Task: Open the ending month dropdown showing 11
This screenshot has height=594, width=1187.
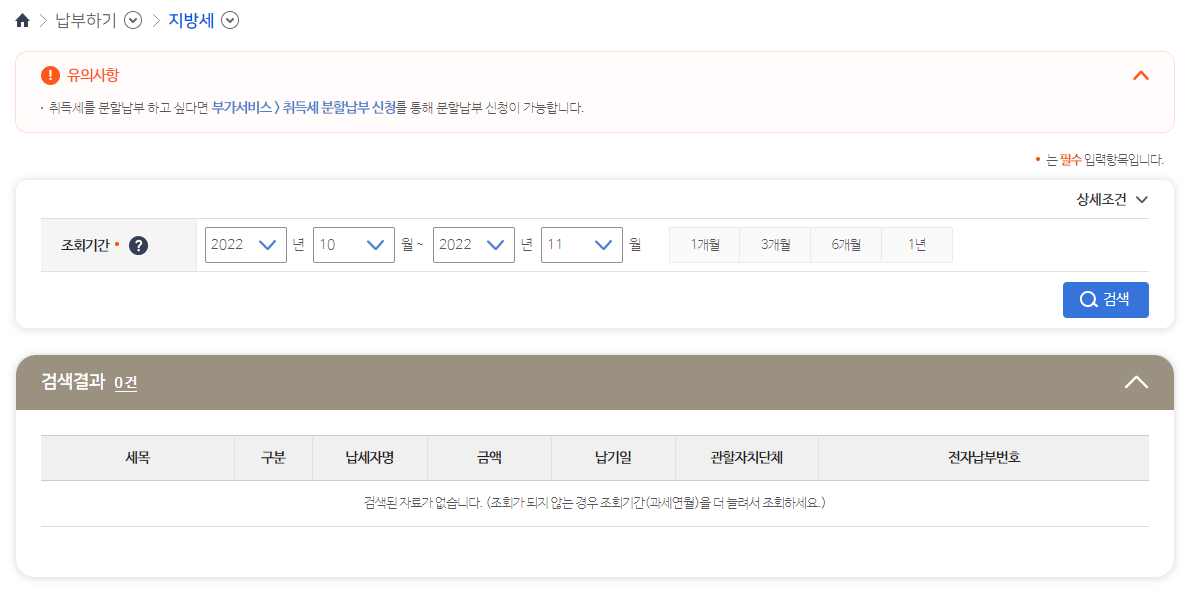Action: click(581, 244)
